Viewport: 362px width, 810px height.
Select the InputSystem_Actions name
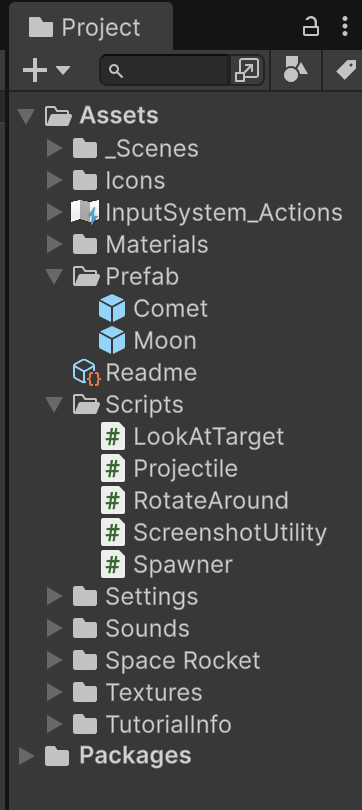224,213
